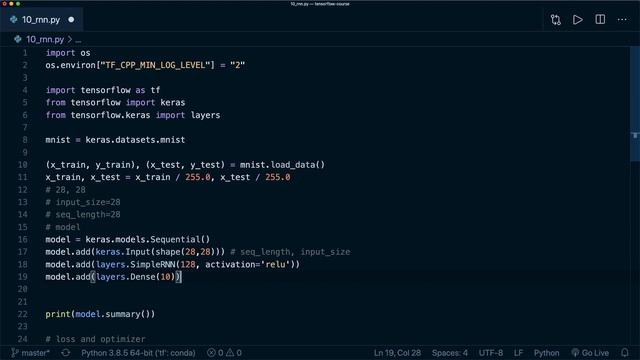640x360 pixels.
Task: Split the editor with the split icon
Action: coord(600,20)
